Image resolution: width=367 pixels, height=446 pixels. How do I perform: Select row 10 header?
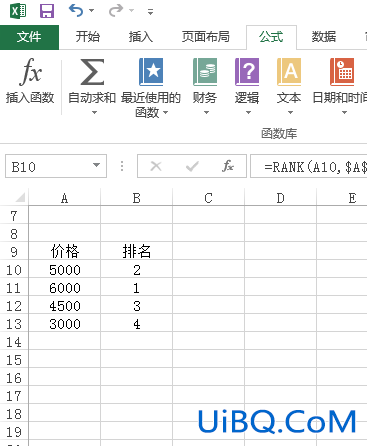(14, 270)
